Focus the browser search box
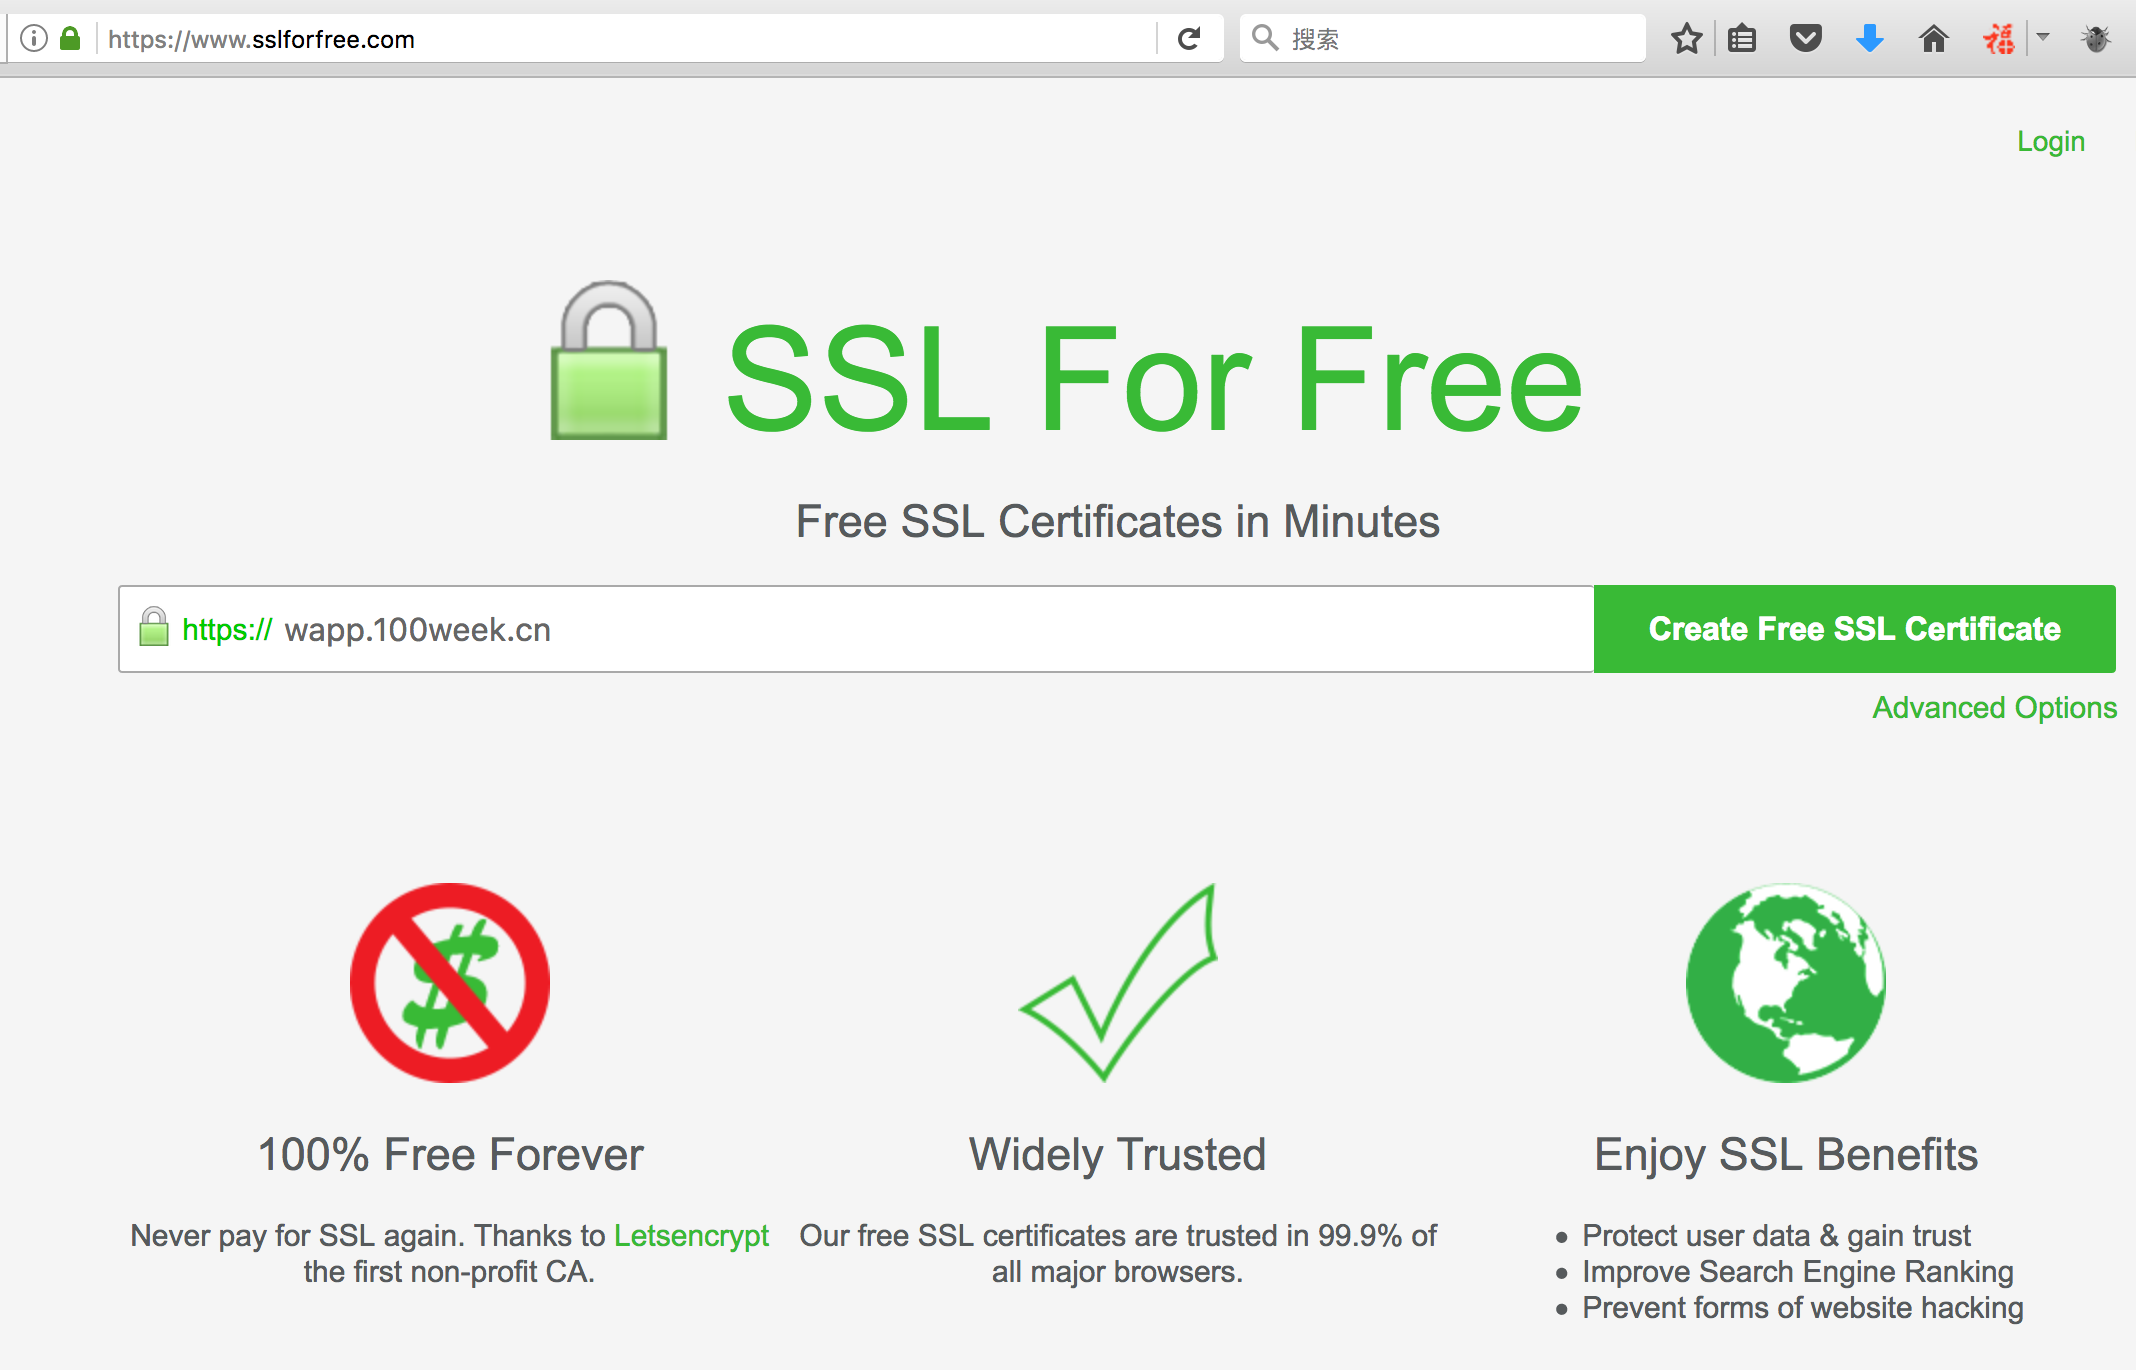The height and width of the screenshot is (1370, 2136). point(1460,39)
